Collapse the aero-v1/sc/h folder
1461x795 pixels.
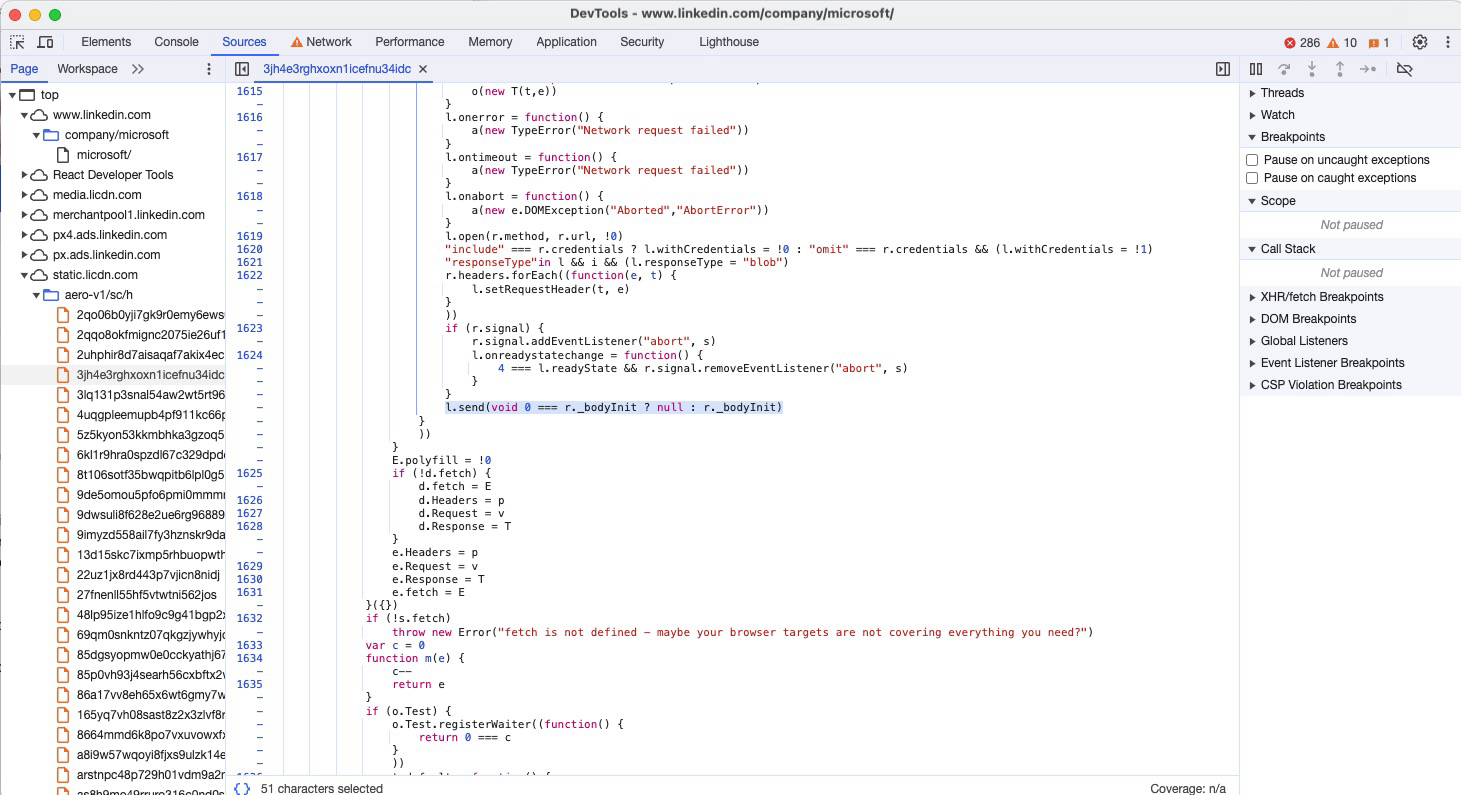[x=36, y=295]
